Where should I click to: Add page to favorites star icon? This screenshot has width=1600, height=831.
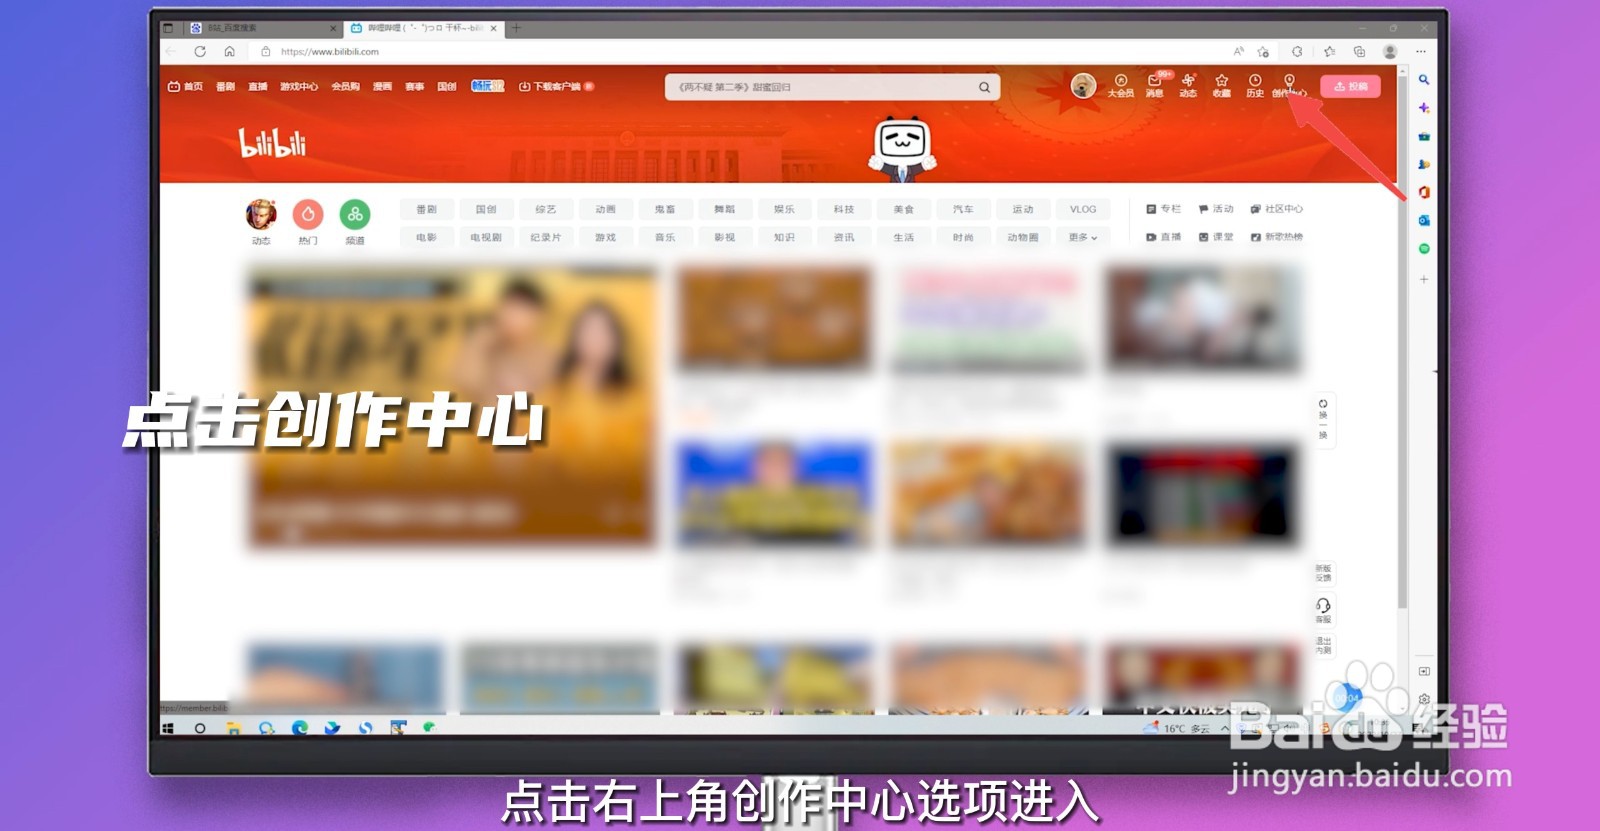1263,51
